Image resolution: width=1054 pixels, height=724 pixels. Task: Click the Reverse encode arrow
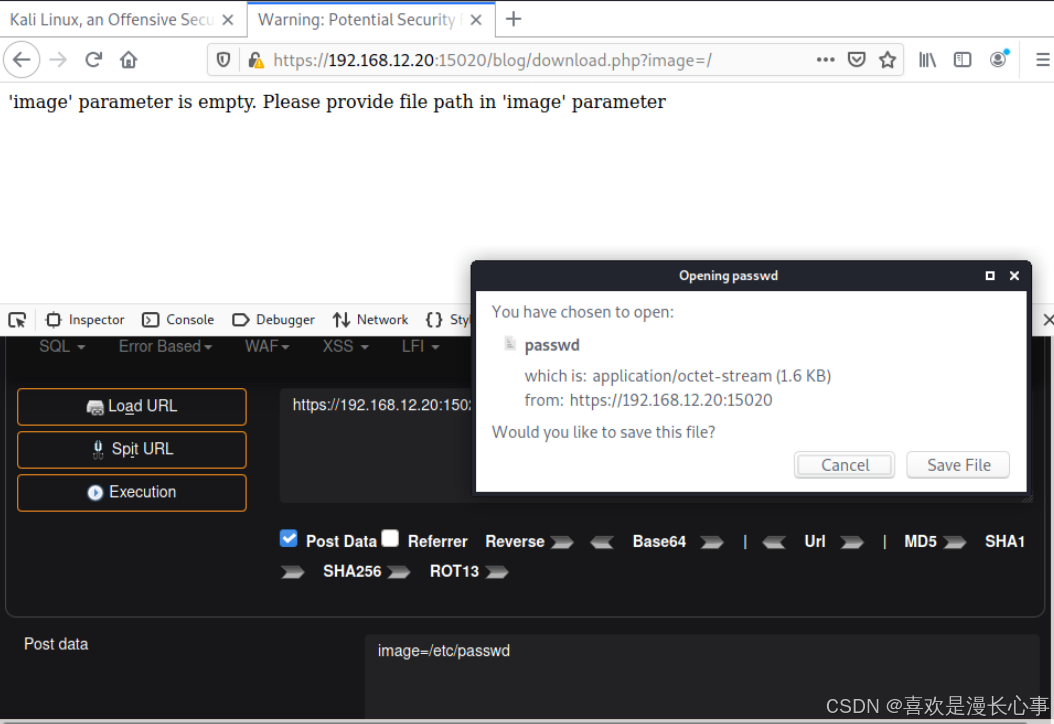tap(562, 542)
